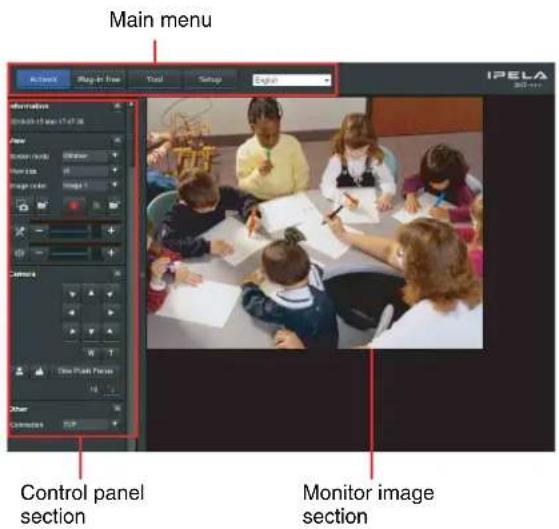Pan camera down-left with diagonal arrow
The width and height of the screenshot is (559, 529).
pyautogui.click(x=72, y=332)
